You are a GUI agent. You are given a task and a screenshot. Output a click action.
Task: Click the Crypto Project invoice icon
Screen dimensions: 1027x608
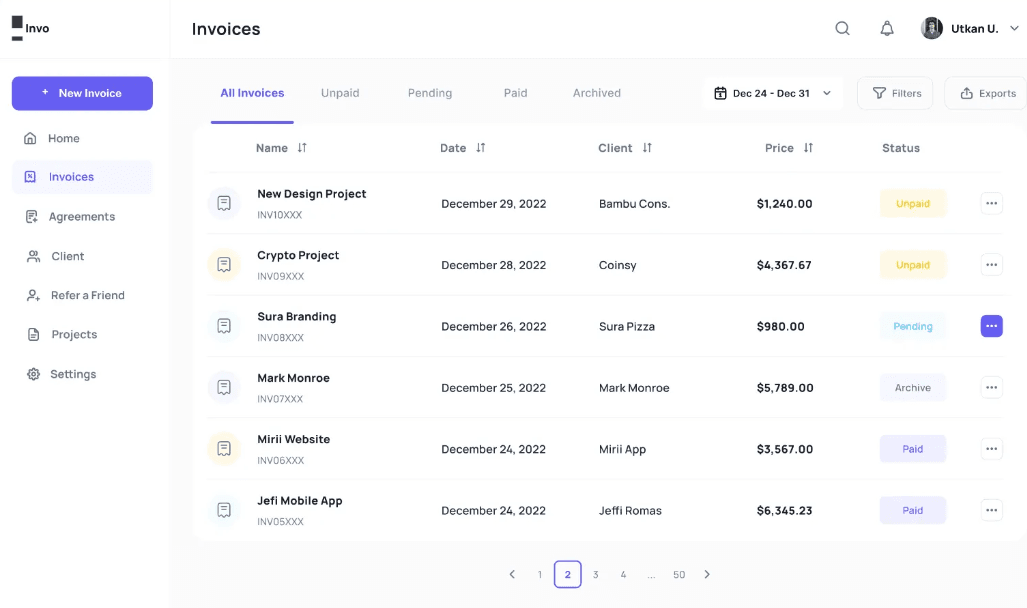224,265
